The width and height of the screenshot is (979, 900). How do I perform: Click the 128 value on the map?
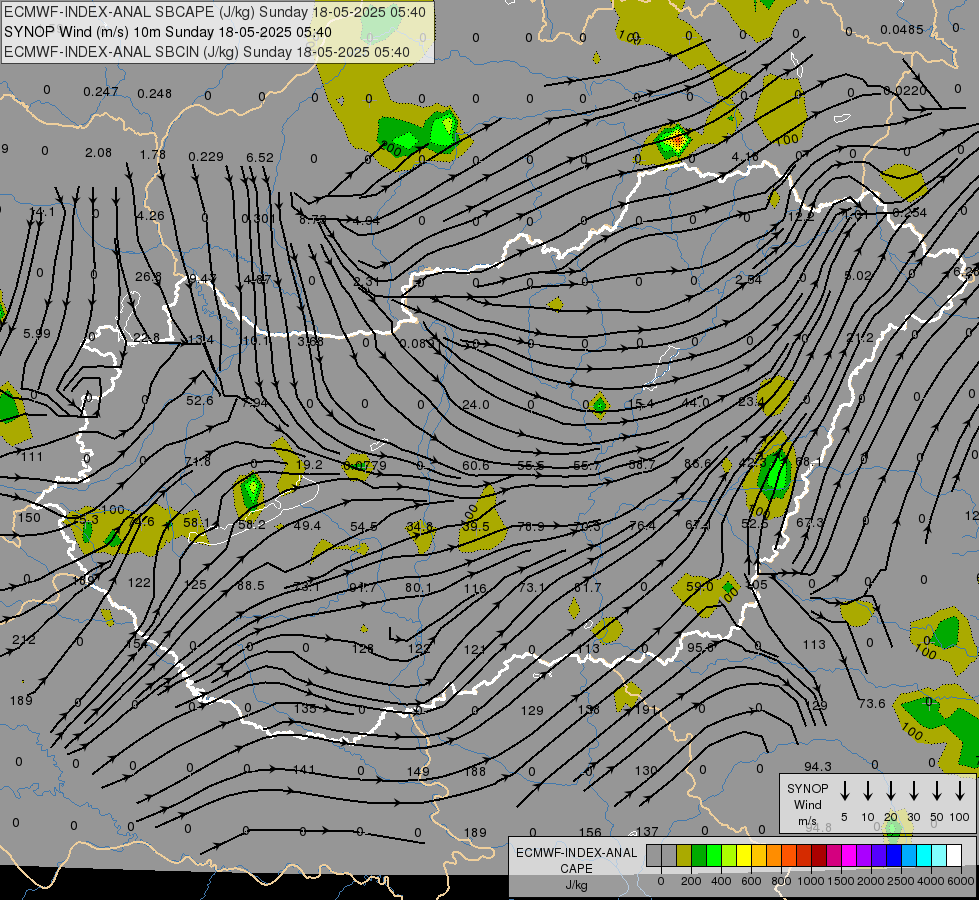click(x=363, y=649)
